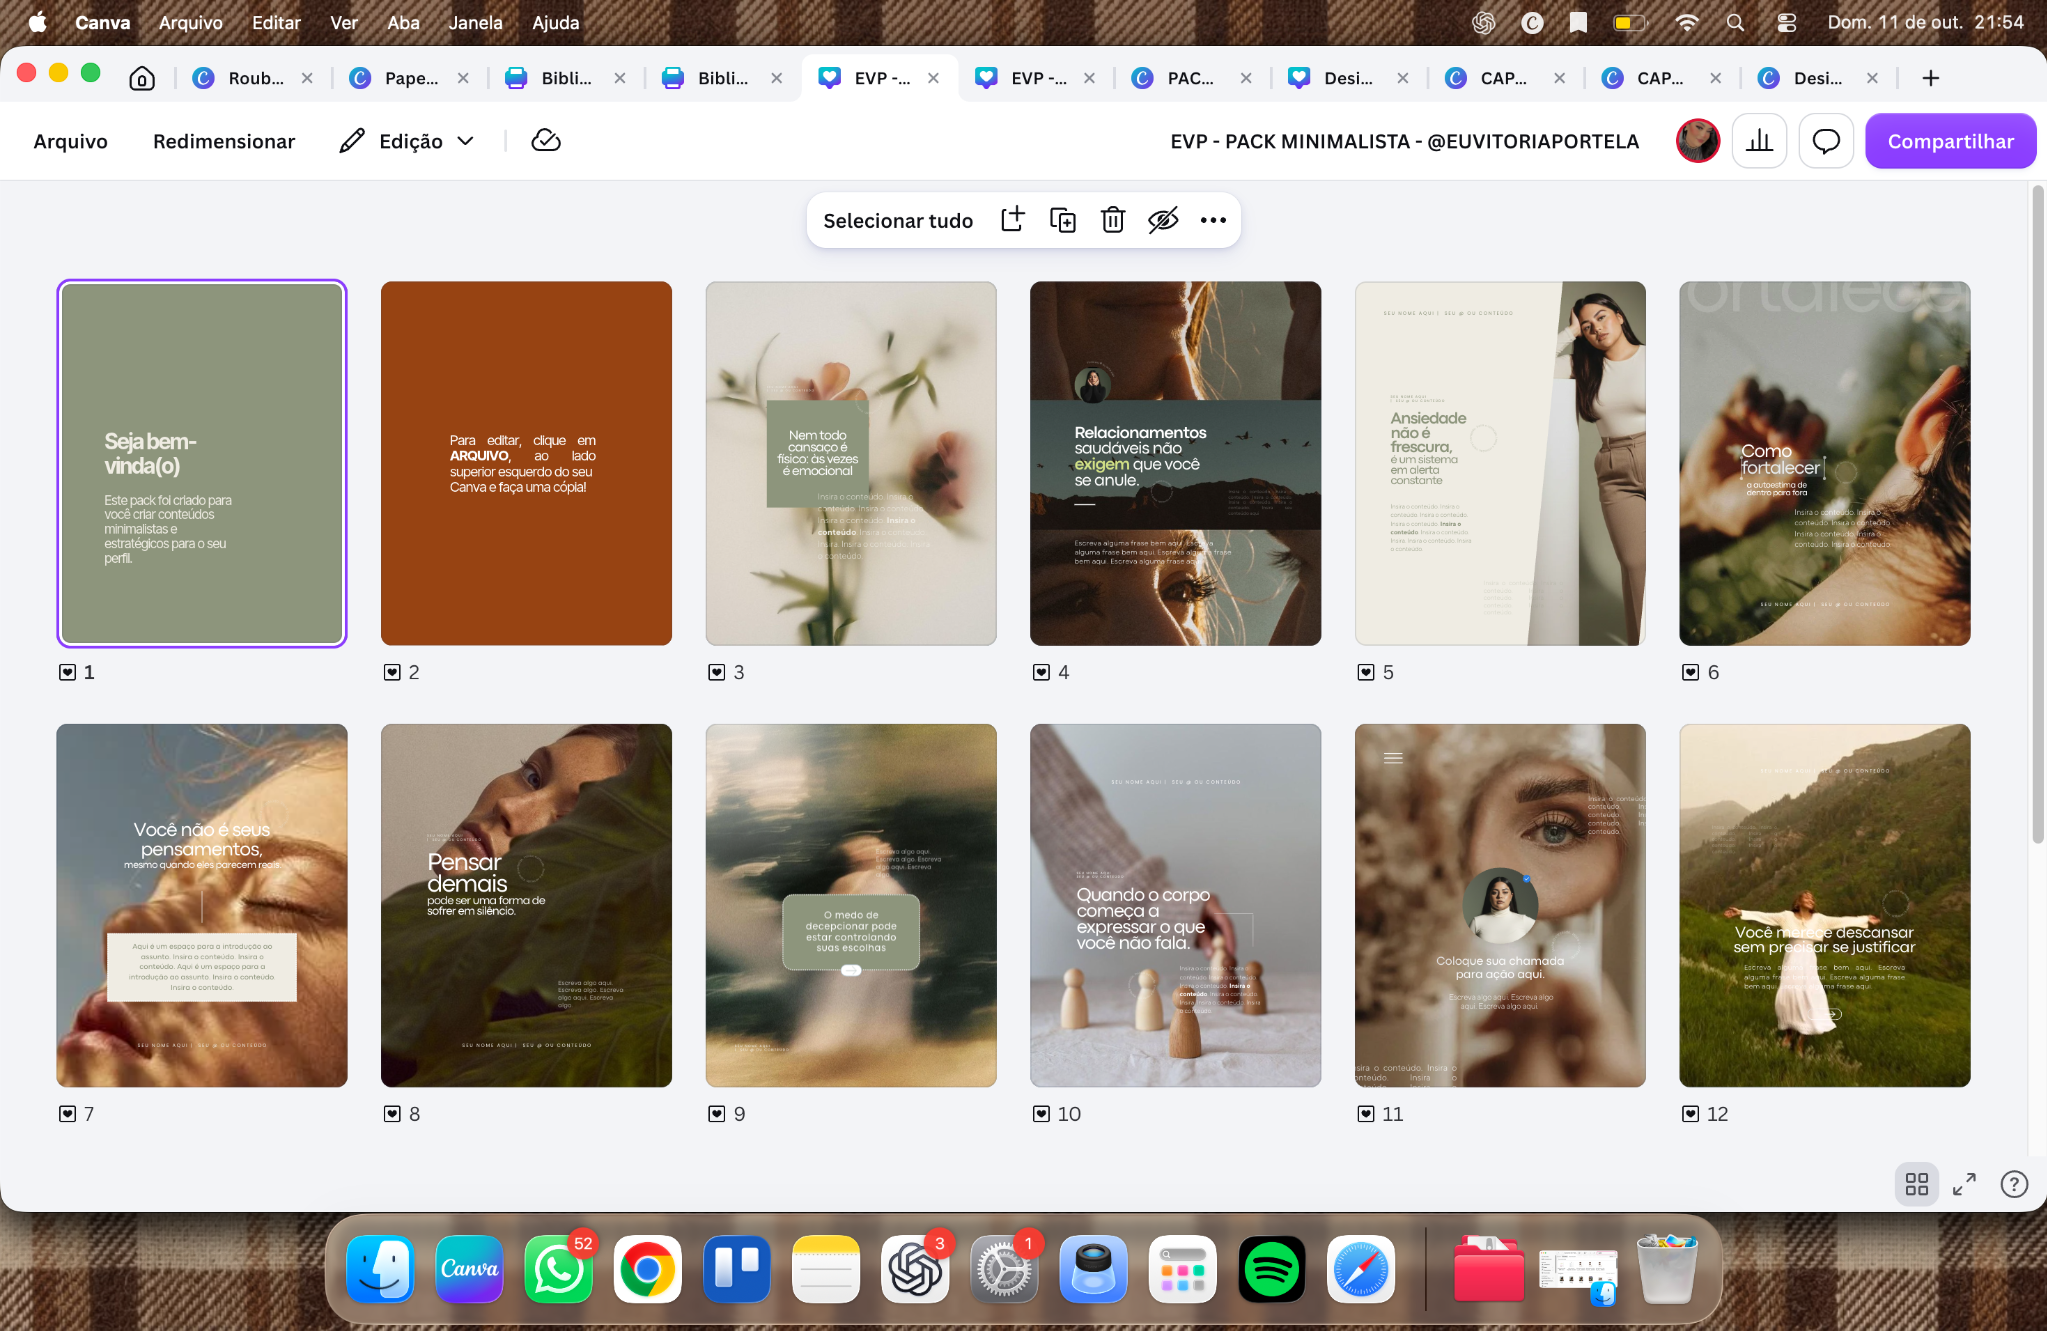Open the Arquivo menu in Canva toolbar
2047x1331 pixels.
[70, 141]
